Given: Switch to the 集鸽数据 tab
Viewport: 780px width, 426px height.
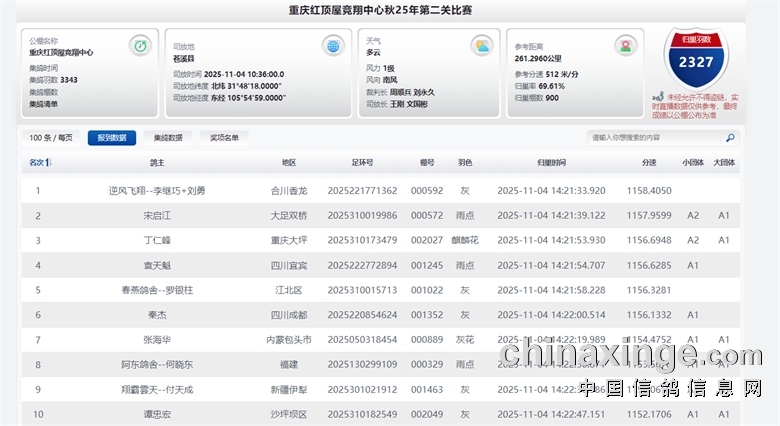Looking at the screenshot, I should pos(168,138).
